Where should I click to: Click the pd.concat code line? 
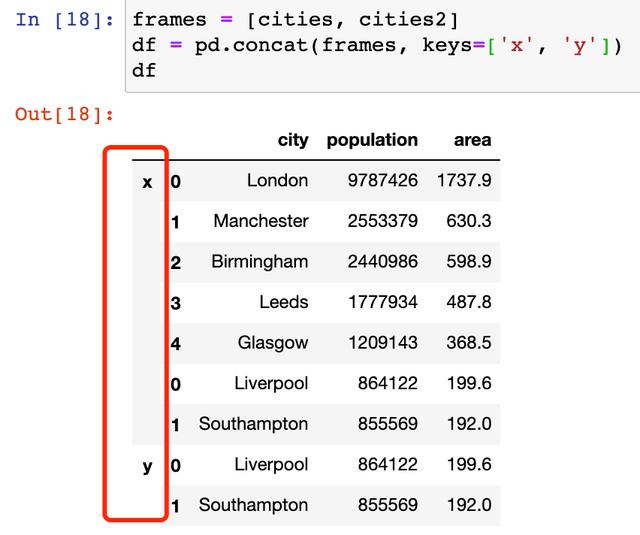click(x=376, y=45)
